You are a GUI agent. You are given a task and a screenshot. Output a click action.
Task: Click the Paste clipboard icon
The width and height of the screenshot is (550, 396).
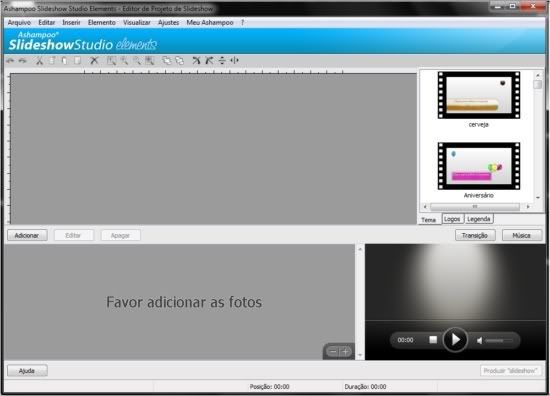pos(65,61)
